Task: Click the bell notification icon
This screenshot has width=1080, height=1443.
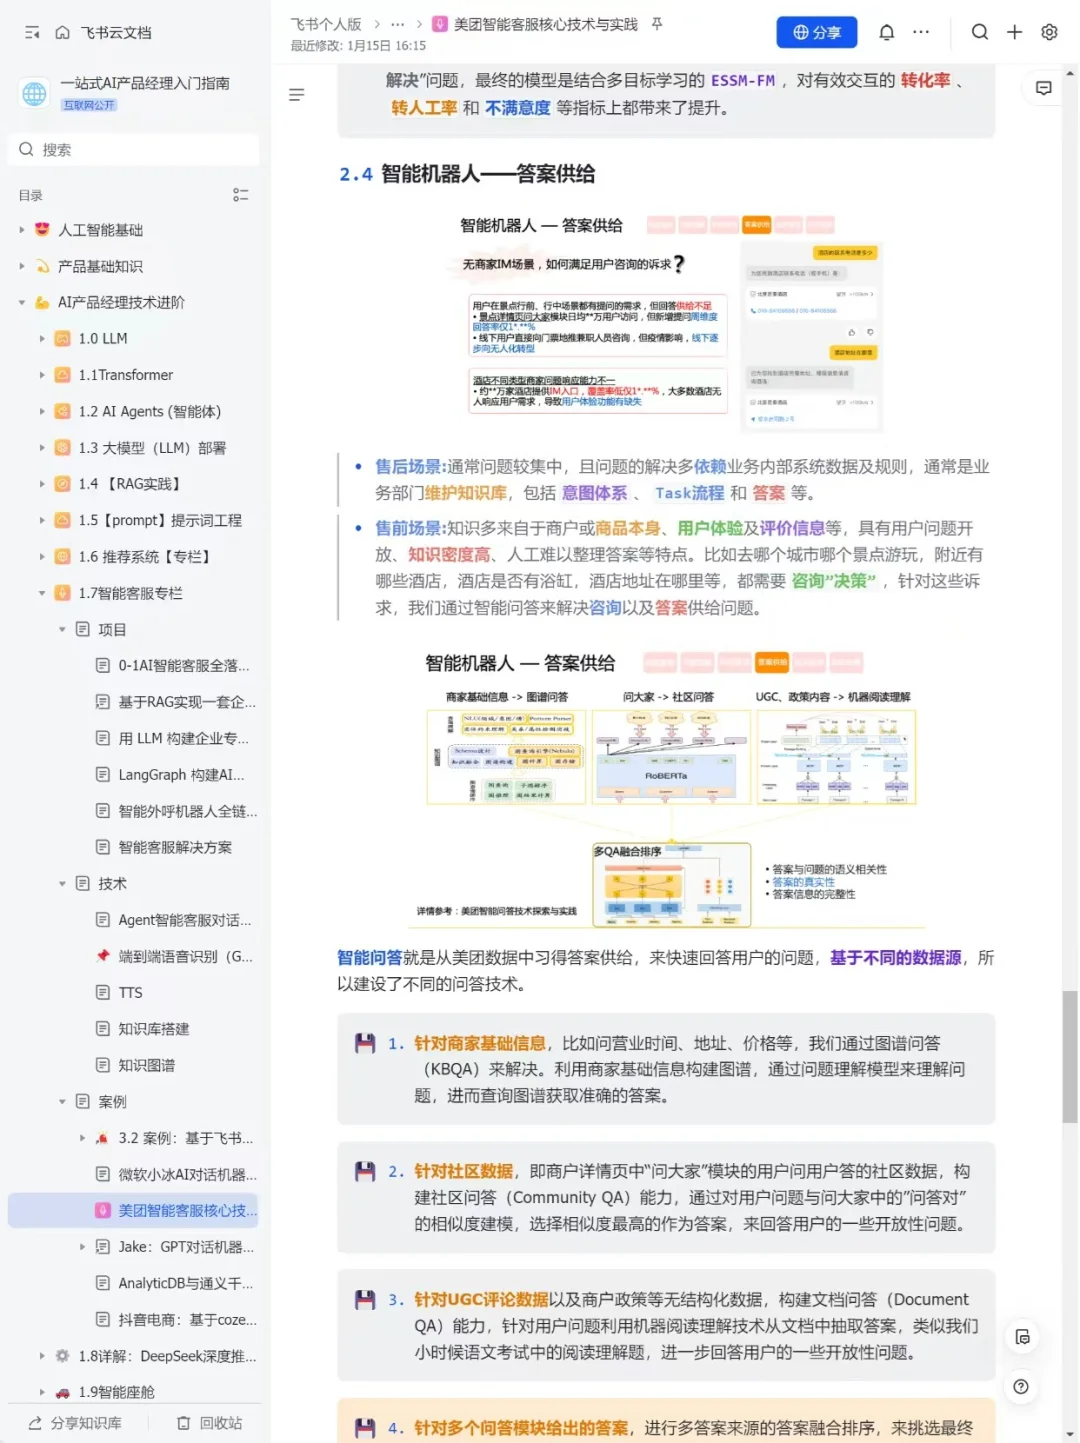Action: 886,32
